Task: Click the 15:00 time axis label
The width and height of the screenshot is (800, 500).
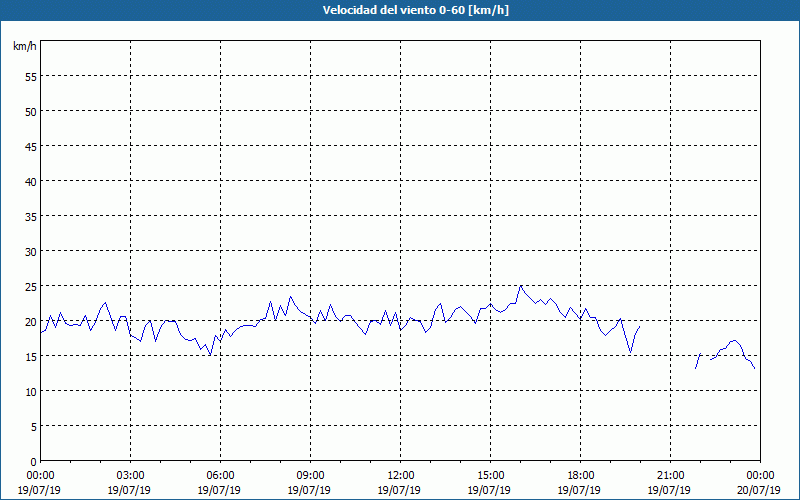Action: [490, 476]
